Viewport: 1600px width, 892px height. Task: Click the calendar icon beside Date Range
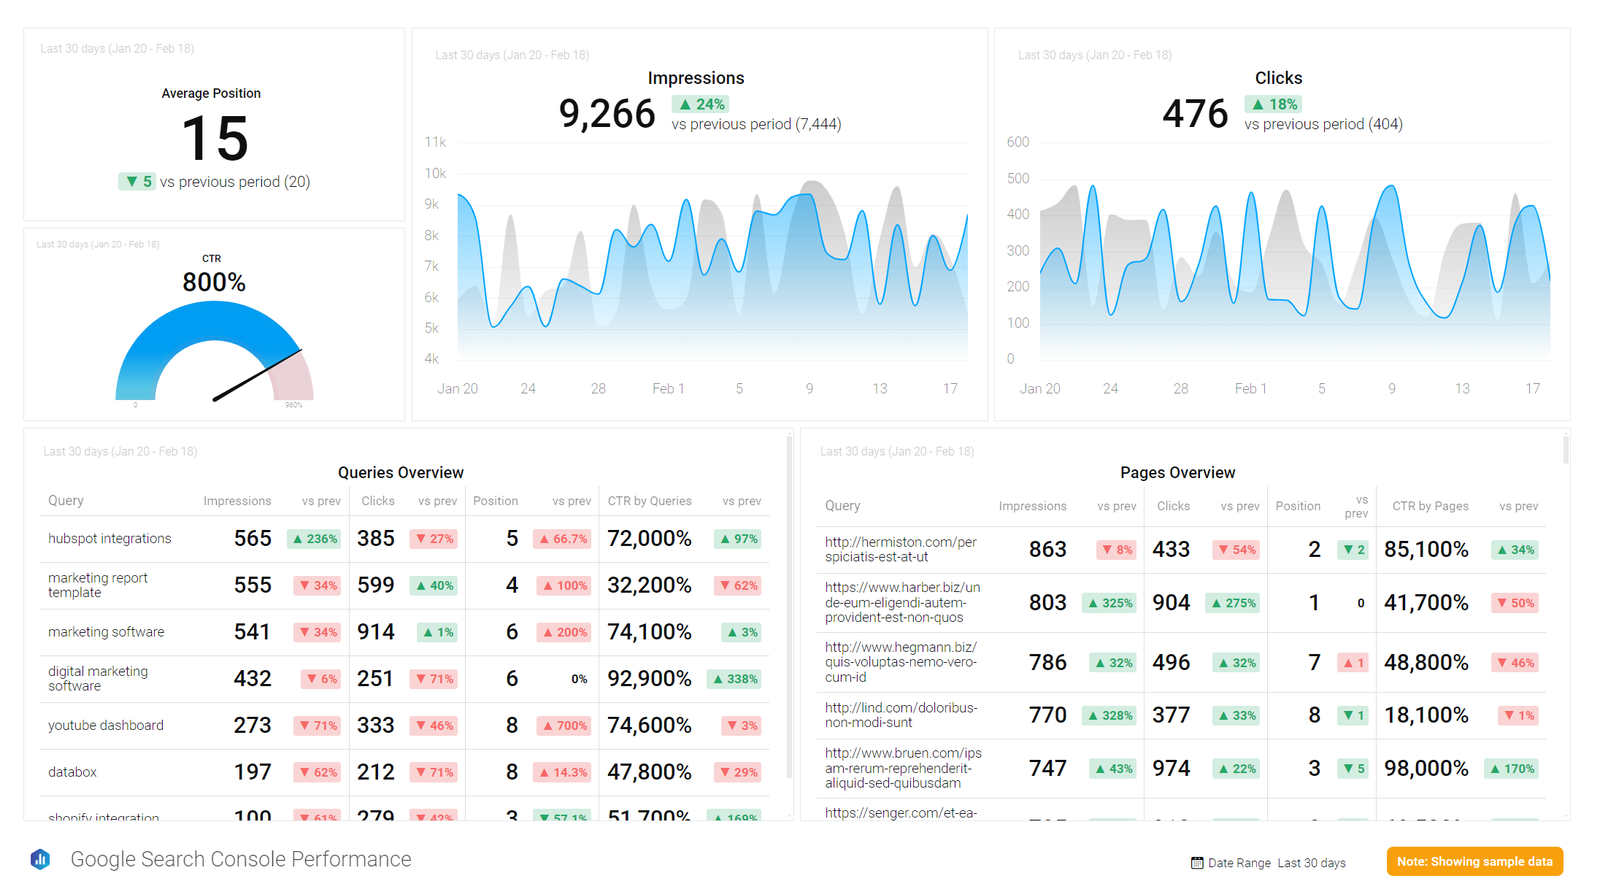pos(1196,863)
